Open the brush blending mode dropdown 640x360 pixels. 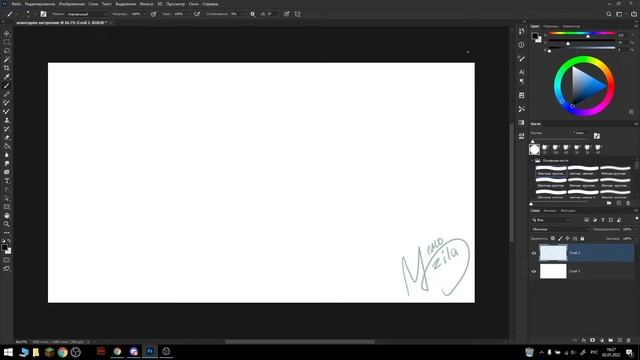pyautogui.click(x=87, y=14)
